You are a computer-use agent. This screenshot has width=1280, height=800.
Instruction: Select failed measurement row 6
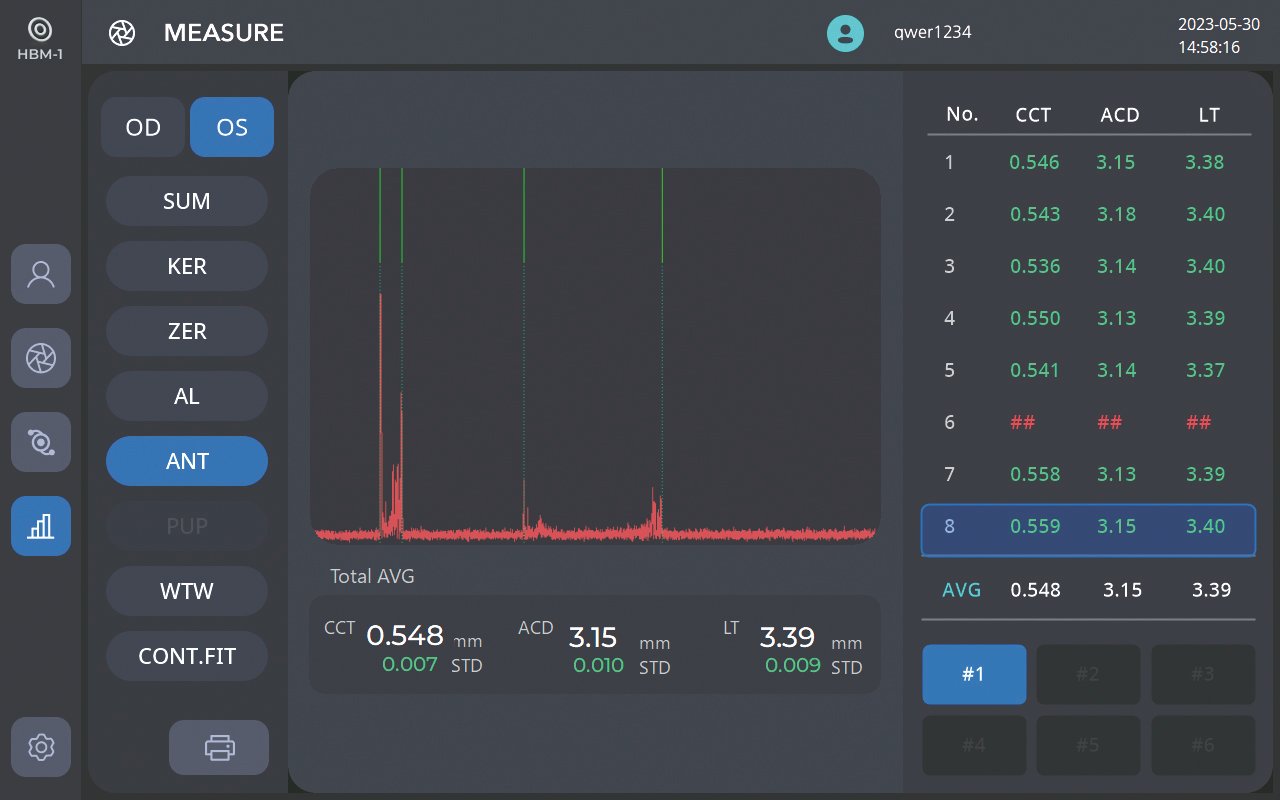point(1087,423)
